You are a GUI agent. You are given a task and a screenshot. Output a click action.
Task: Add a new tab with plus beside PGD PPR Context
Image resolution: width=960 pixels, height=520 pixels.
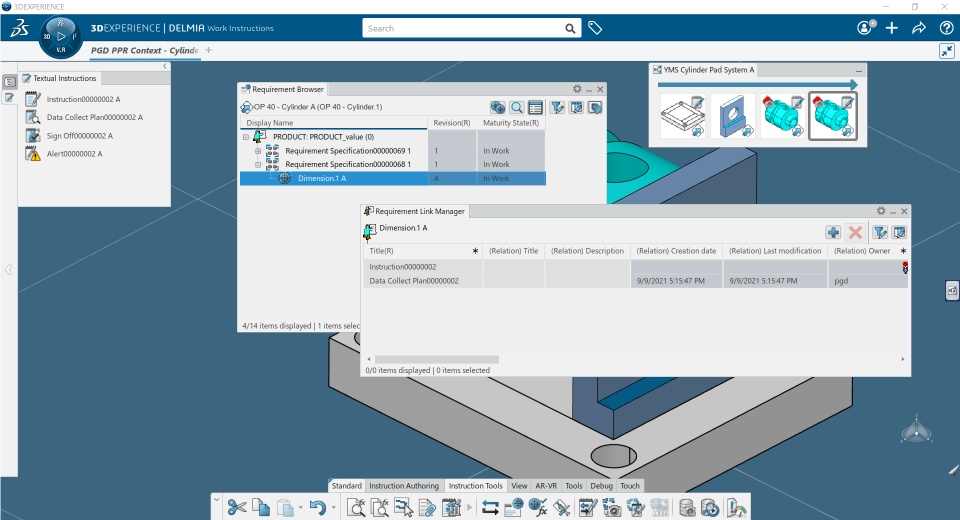point(209,50)
